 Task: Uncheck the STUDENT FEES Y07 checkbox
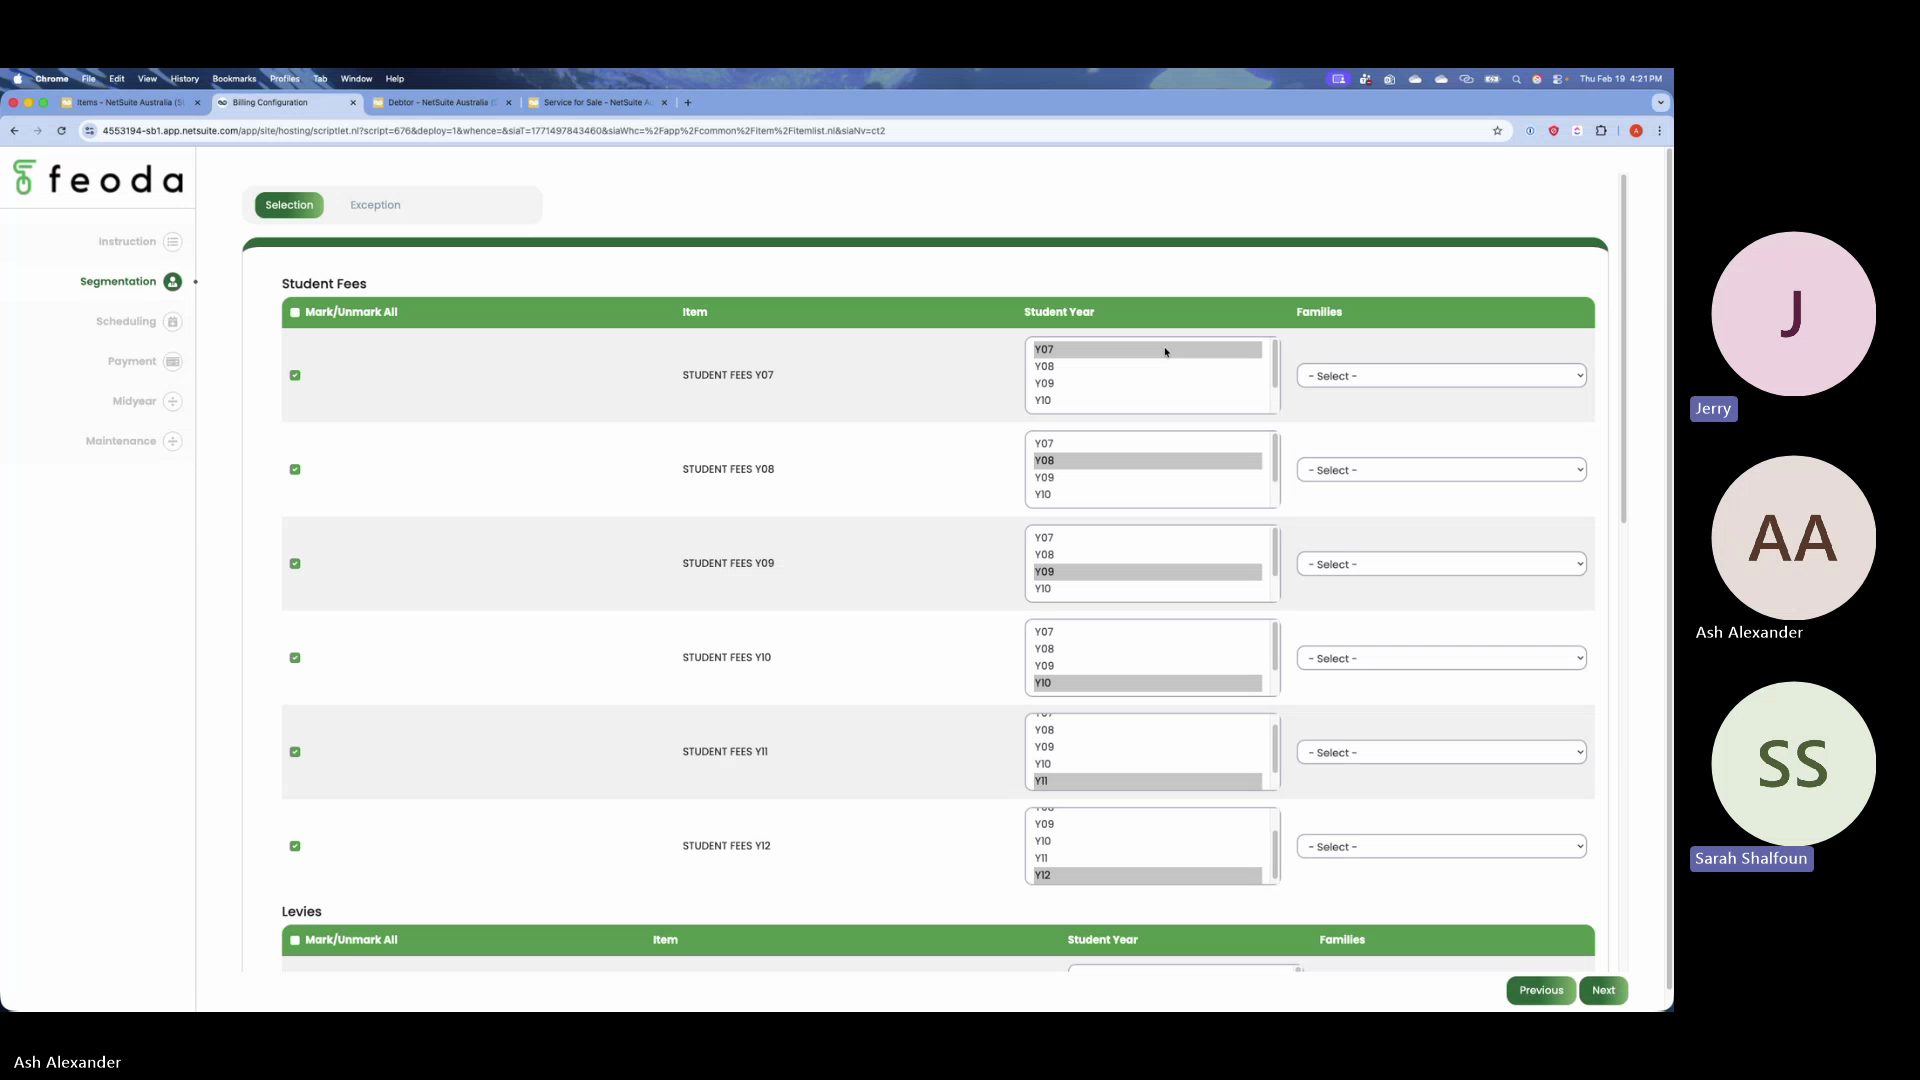pos(295,376)
